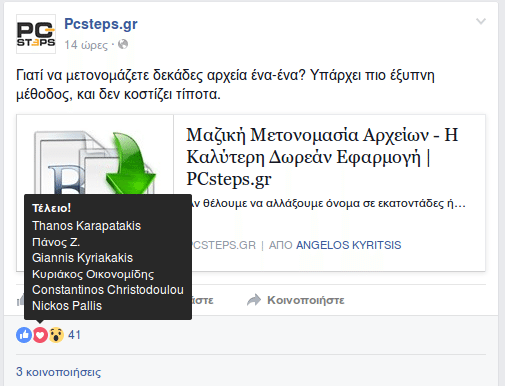Click Κυριάκος Οικονομίδης in the tooltip
Image resolution: width=505 pixels, height=386 pixels.
coord(93,274)
